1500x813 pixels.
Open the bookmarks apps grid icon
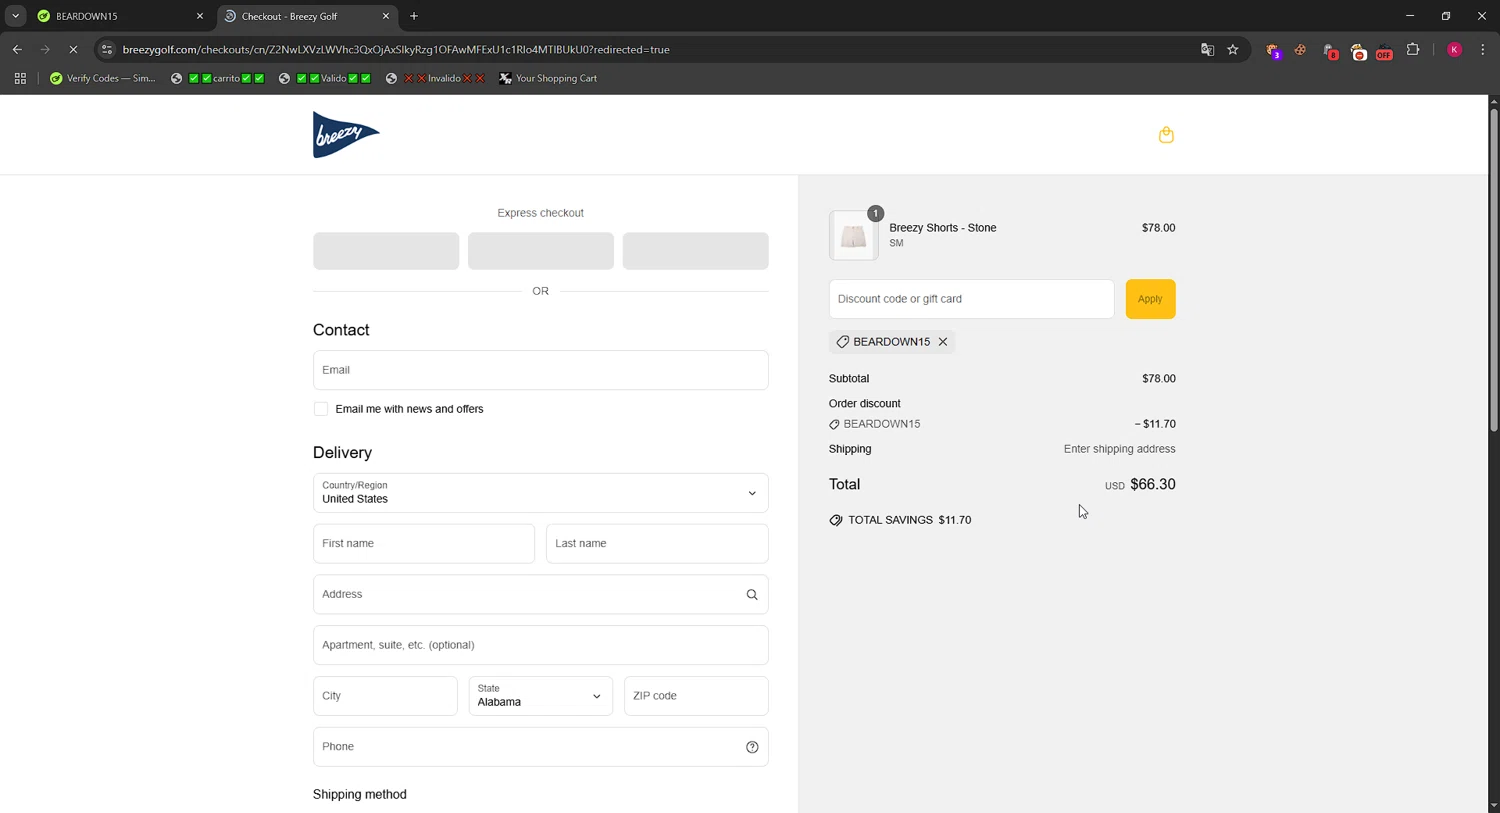(x=20, y=78)
